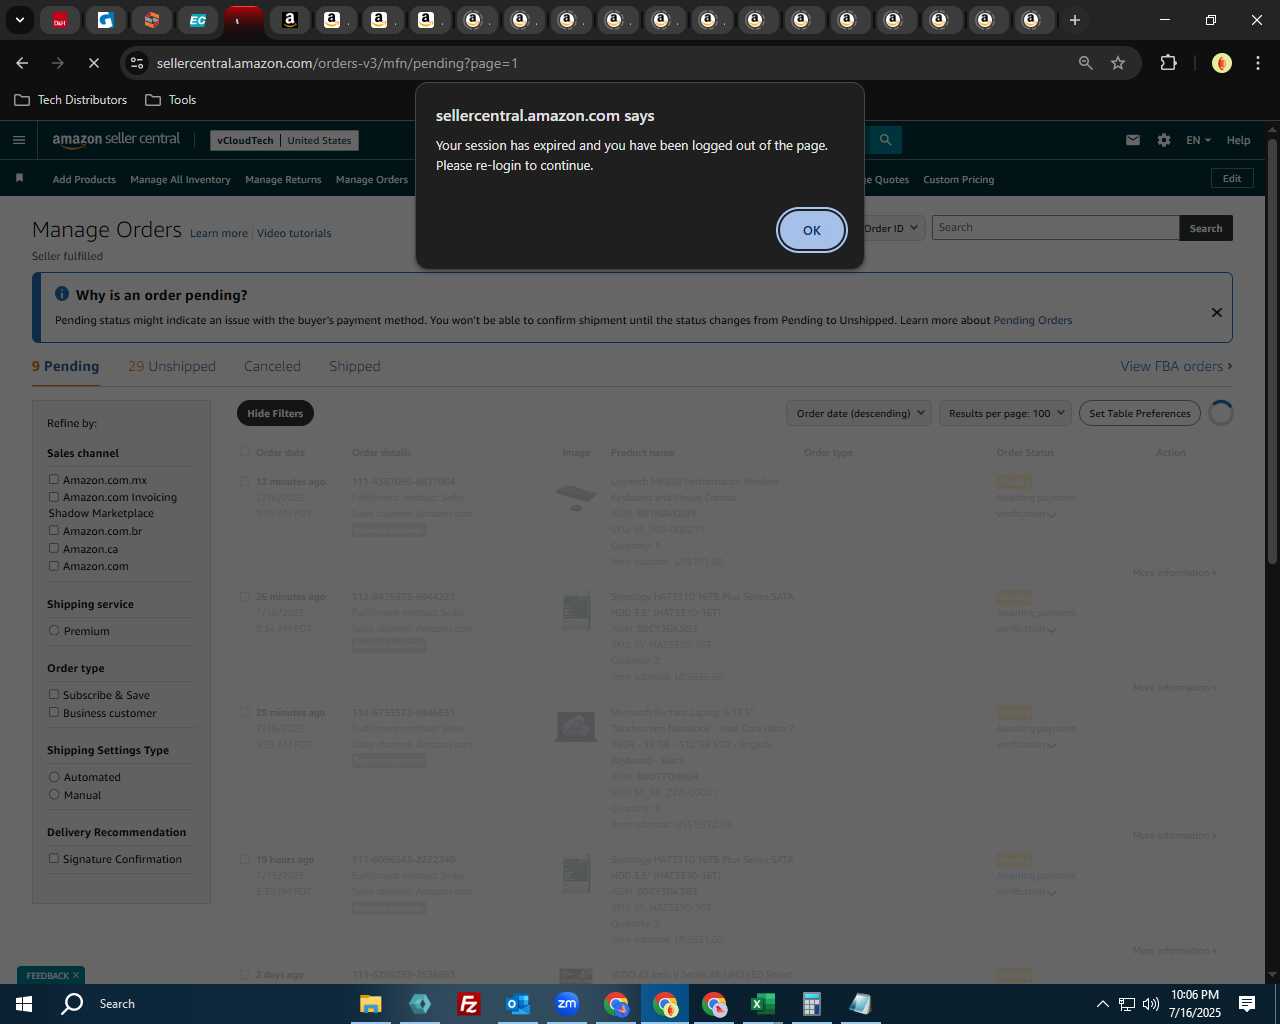Switch to the 9 Pending tab
The image size is (1280, 1024).
65,366
